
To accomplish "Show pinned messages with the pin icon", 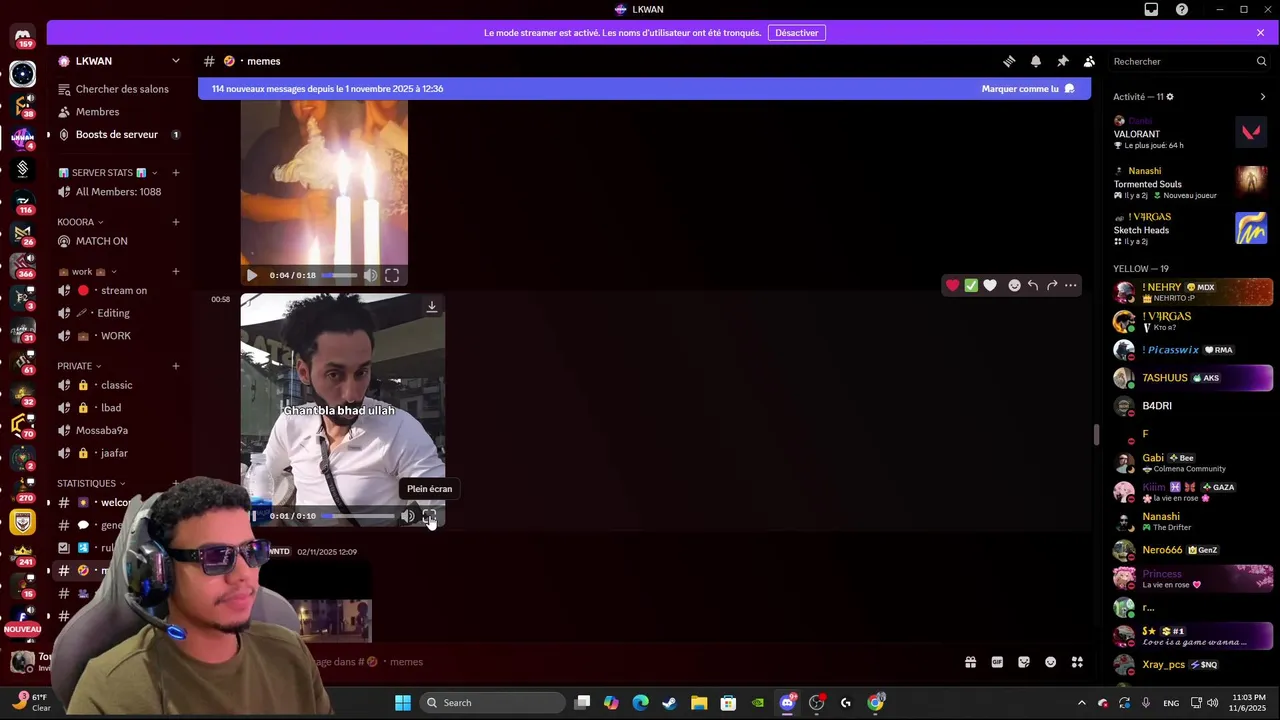I will coord(1063,61).
